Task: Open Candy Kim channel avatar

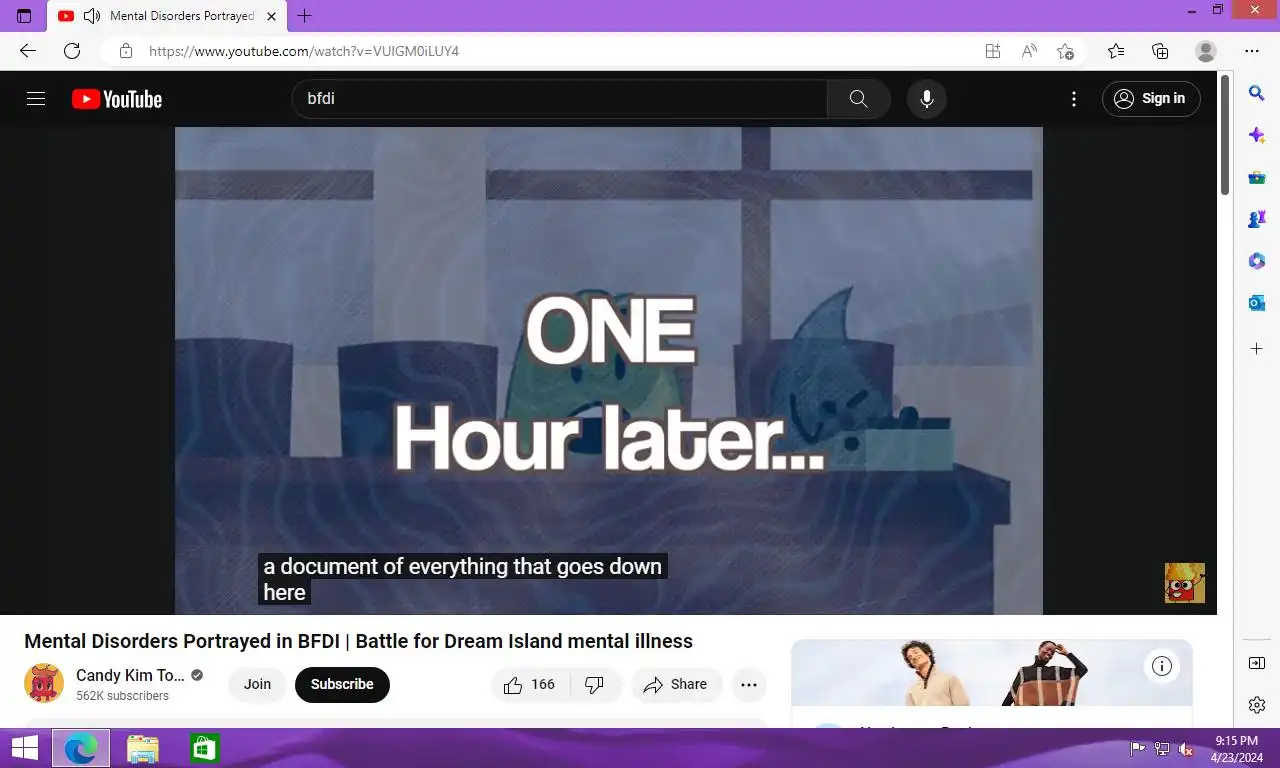Action: [x=44, y=683]
